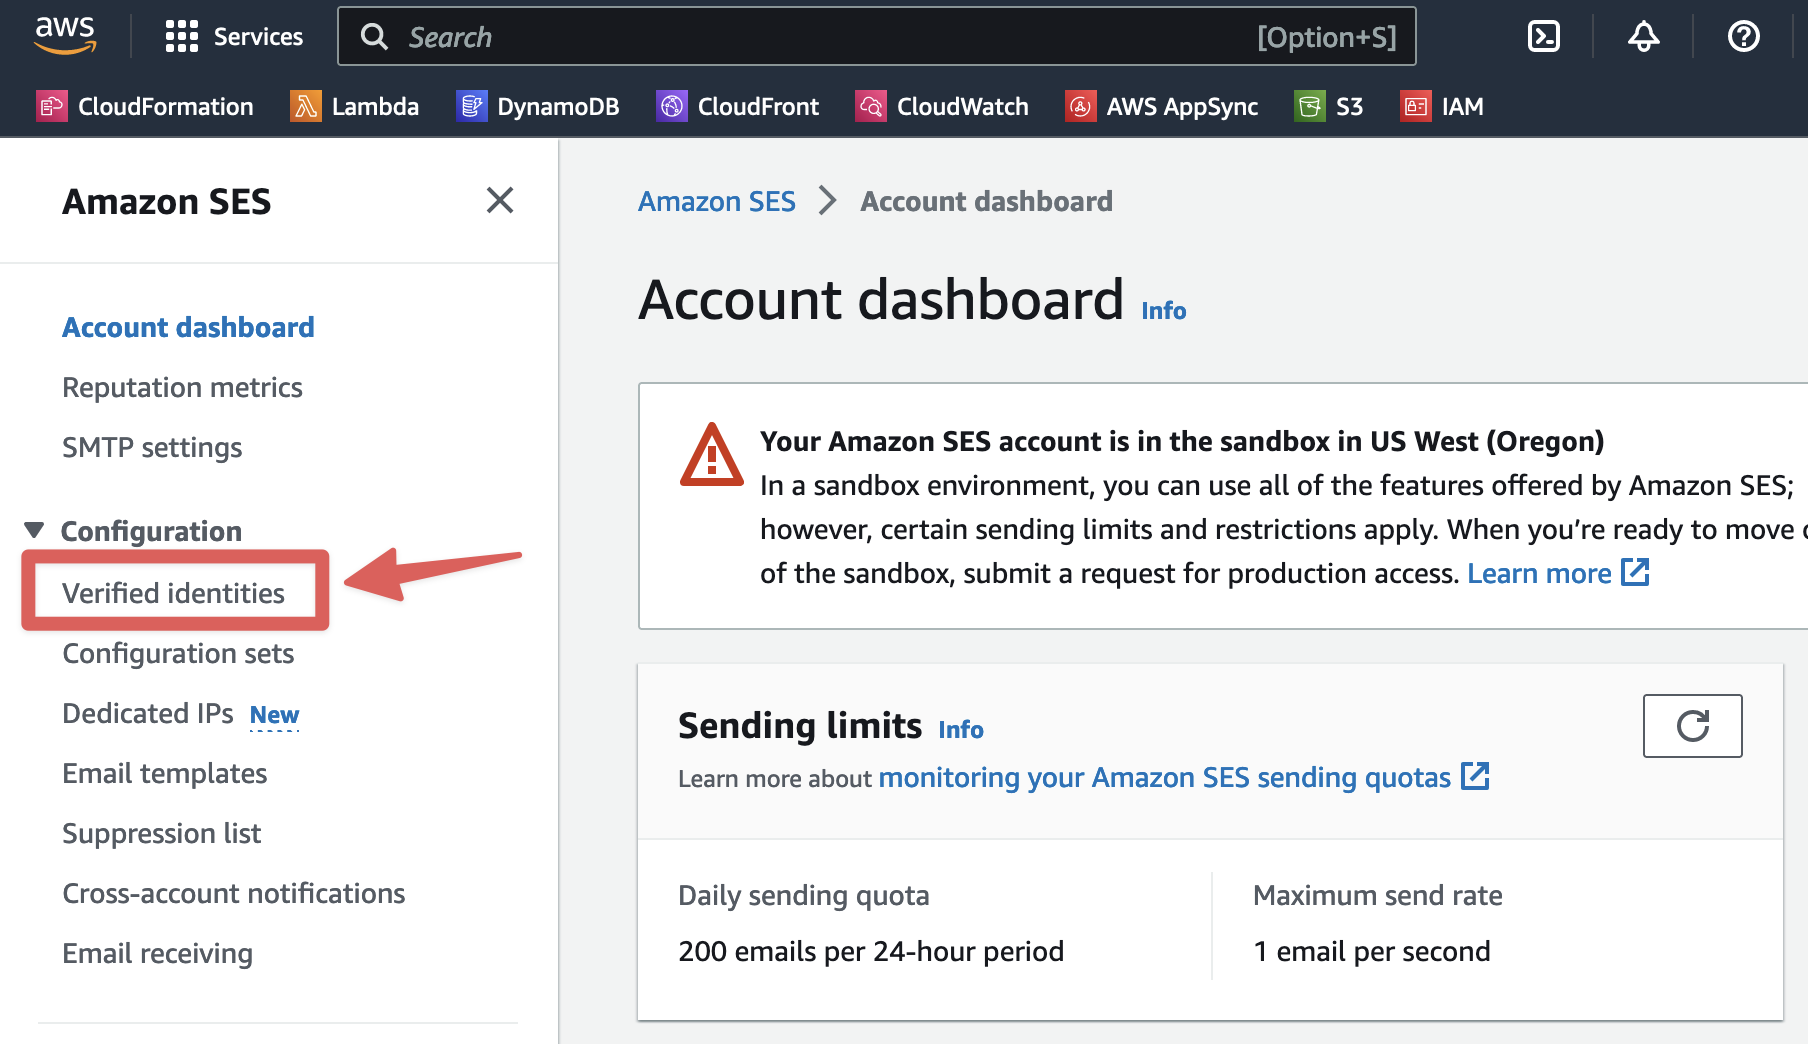Click the Maximum send rate label
Screen dimensions: 1808x1044
click(x=1378, y=895)
